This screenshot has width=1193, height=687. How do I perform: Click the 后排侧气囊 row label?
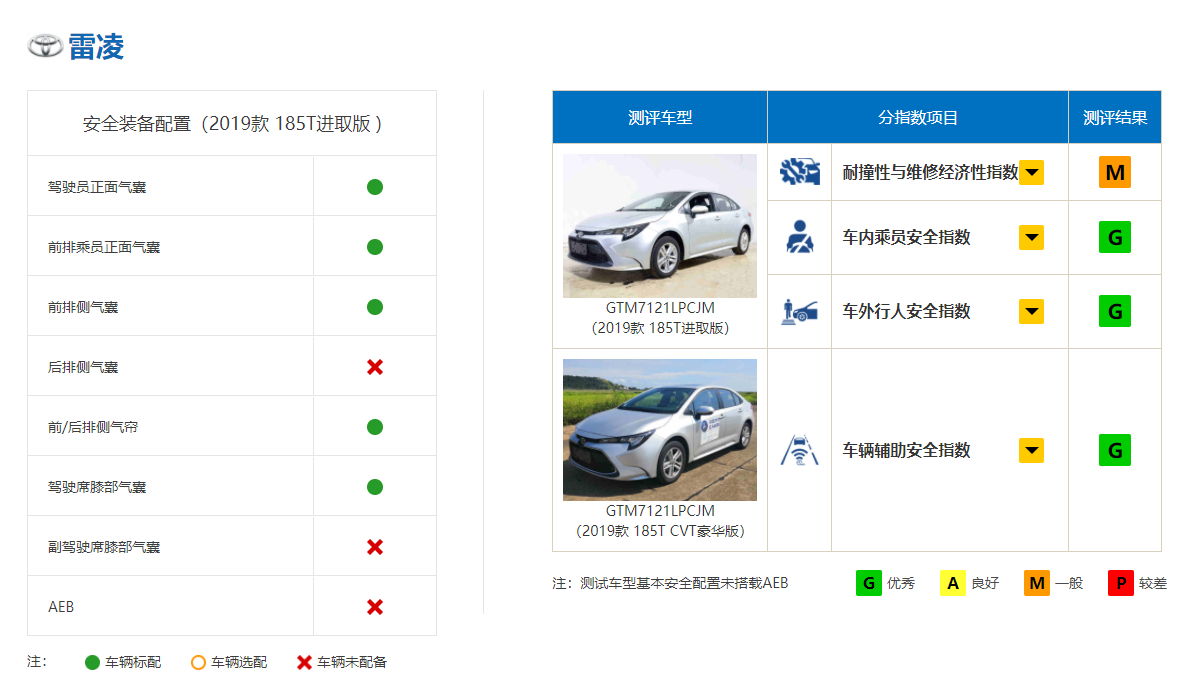click(x=82, y=367)
